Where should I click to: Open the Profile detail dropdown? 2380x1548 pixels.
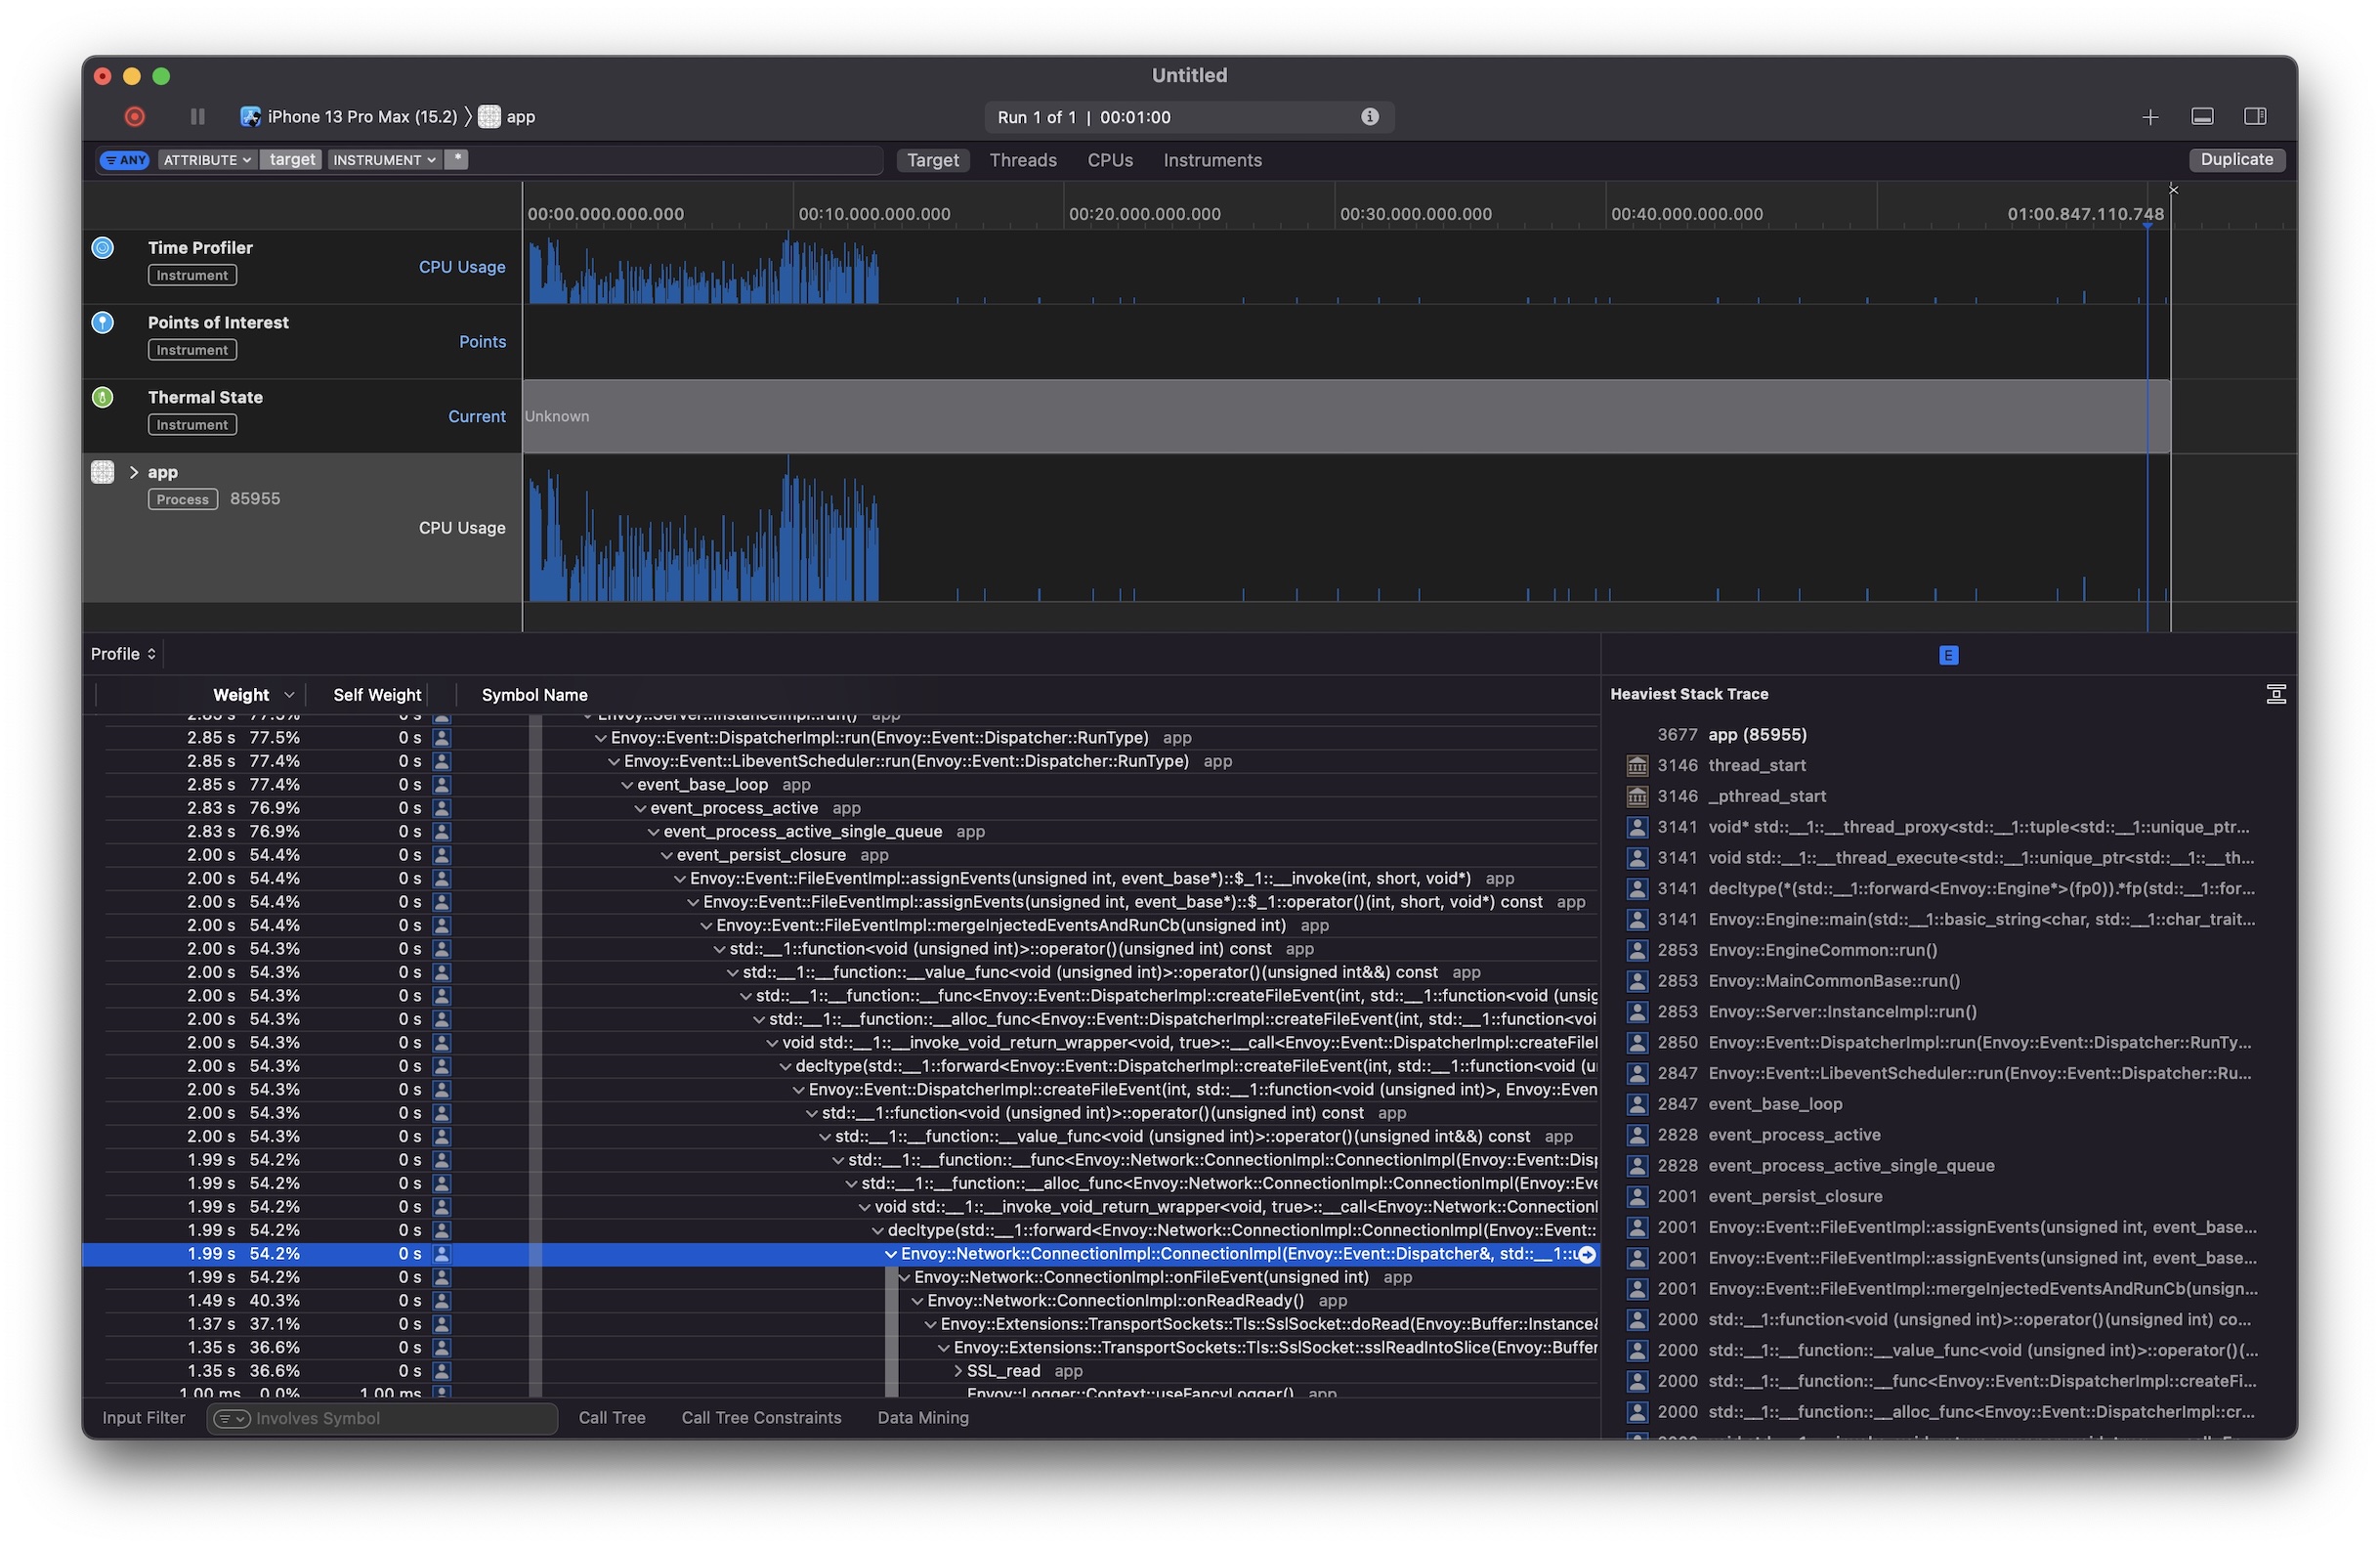[123, 654]
